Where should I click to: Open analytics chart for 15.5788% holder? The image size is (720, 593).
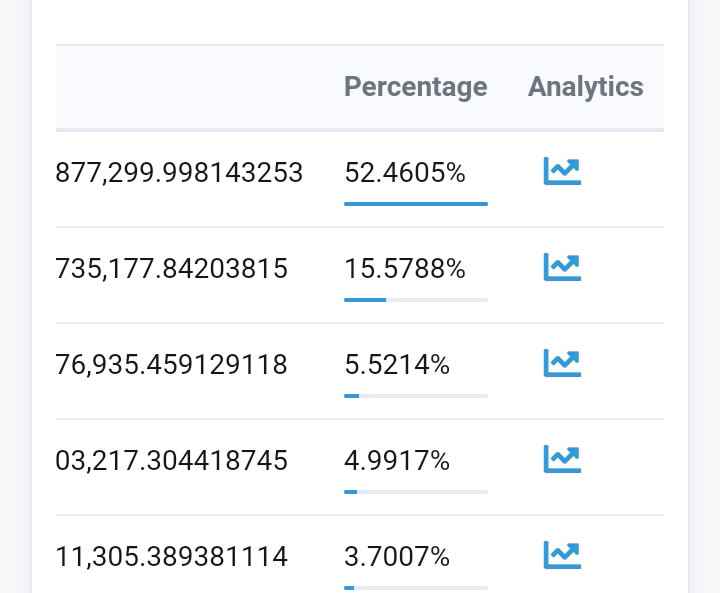(562, 267)
